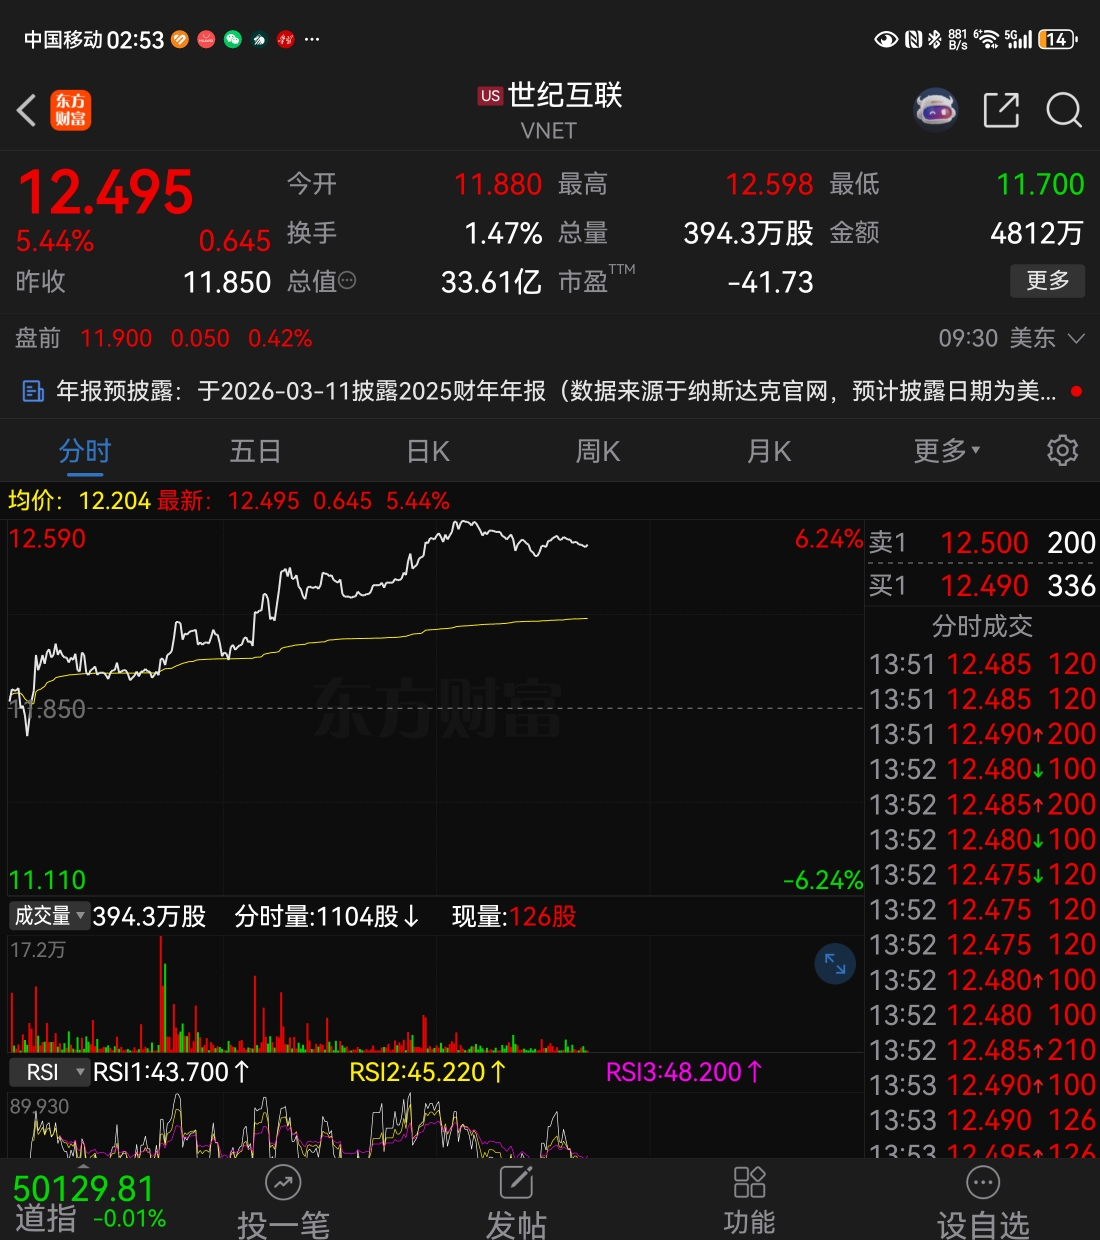The height and width of the screenshot is (1240, 1100).
Task: Expand the 美东 timezone chevron
Action: pos(1077,338)
